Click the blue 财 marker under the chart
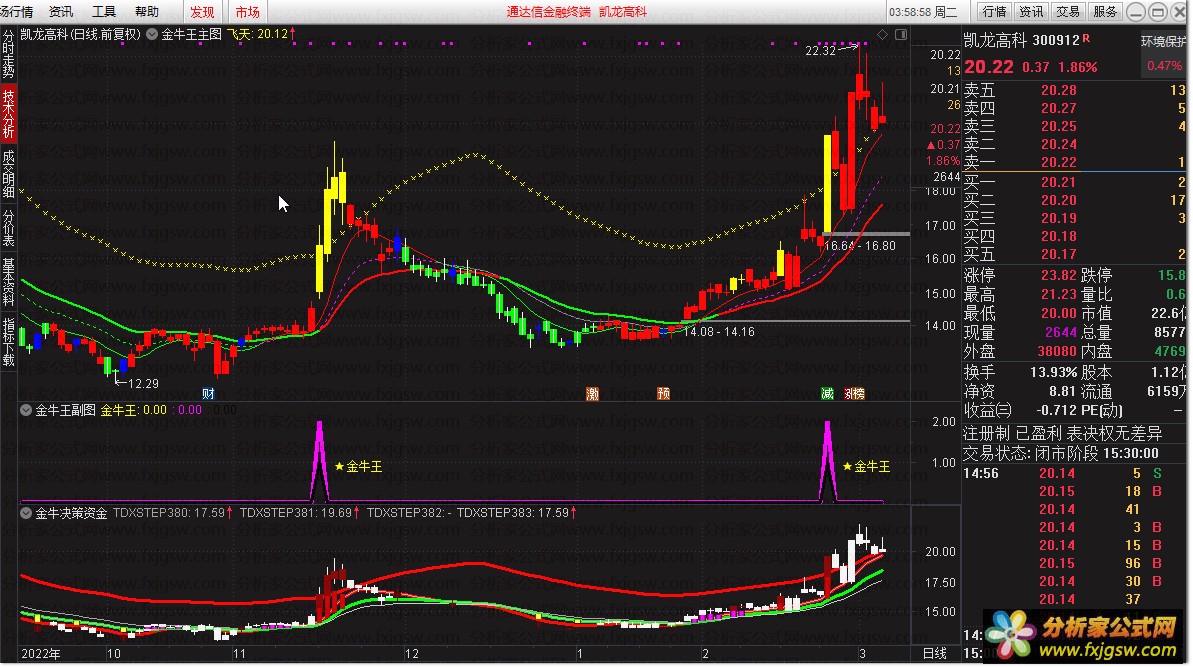This screenshot has width=1193, height=667. (208, 394)
